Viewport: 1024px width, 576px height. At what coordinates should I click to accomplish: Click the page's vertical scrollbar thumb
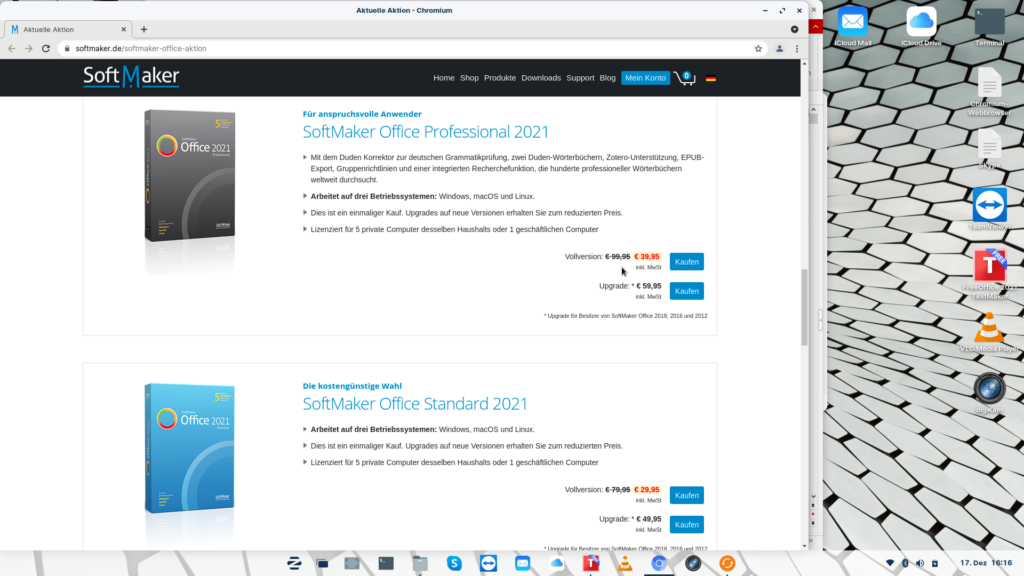coord(805,307)
